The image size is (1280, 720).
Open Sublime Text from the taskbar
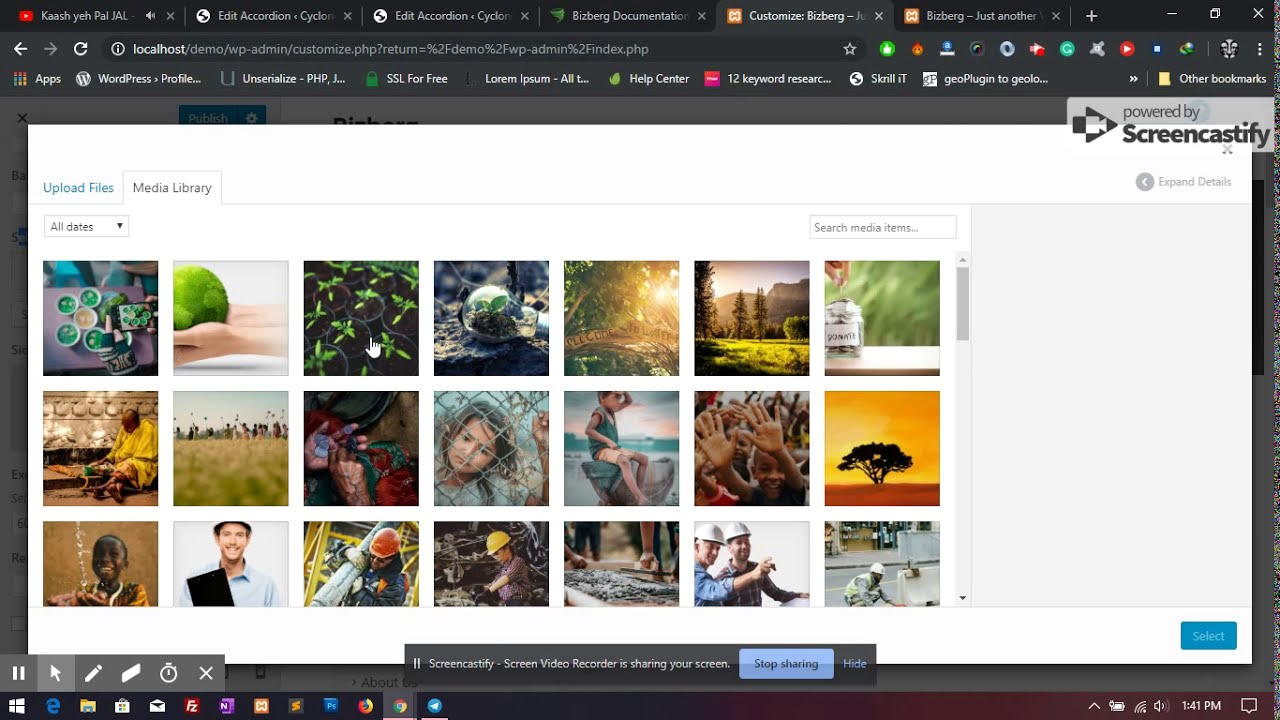click(296, 706)
